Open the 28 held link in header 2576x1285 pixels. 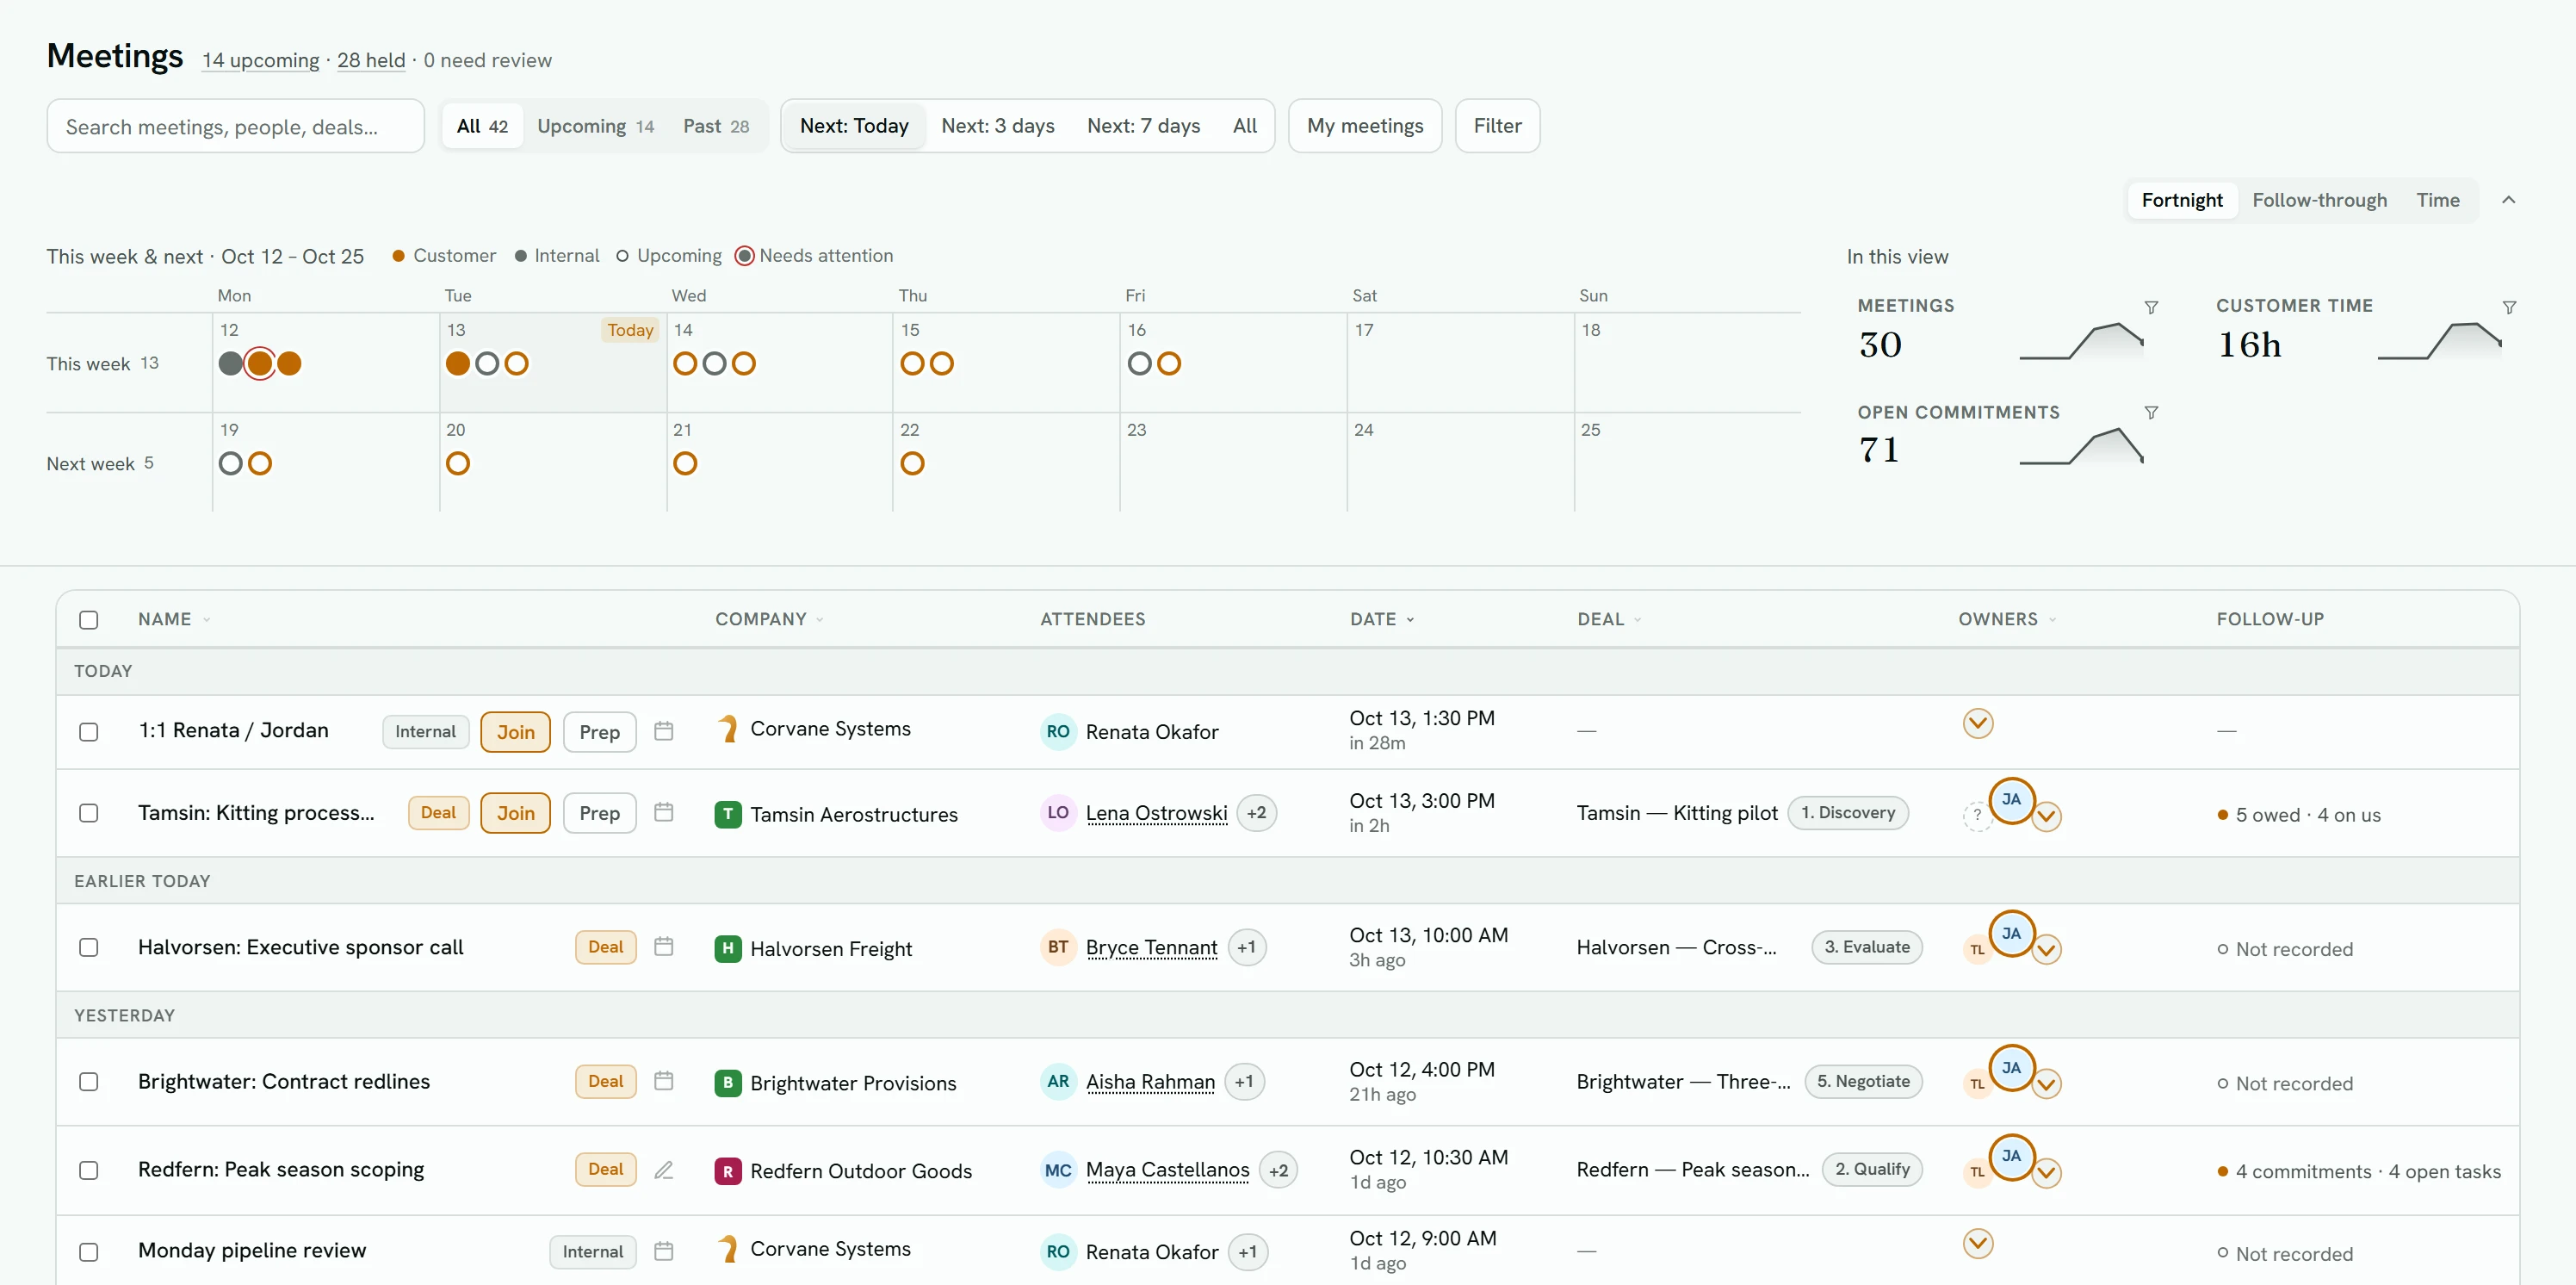coord(371,60)
